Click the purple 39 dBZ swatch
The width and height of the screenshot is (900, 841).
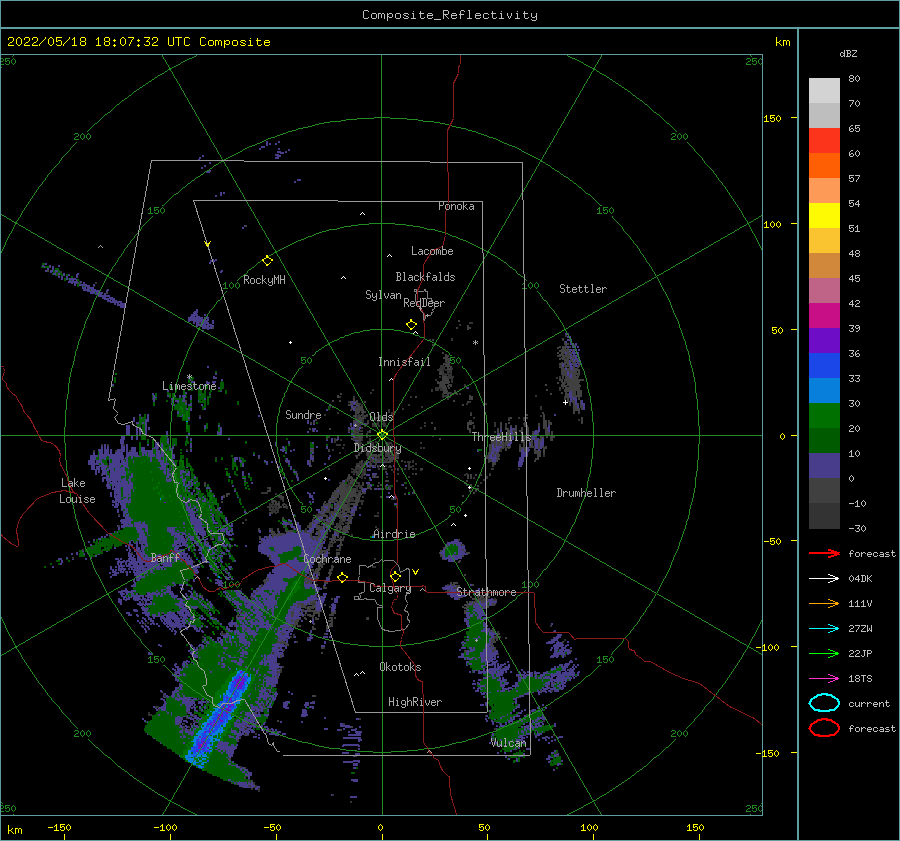pyautogui.click(x=824, y=340)
